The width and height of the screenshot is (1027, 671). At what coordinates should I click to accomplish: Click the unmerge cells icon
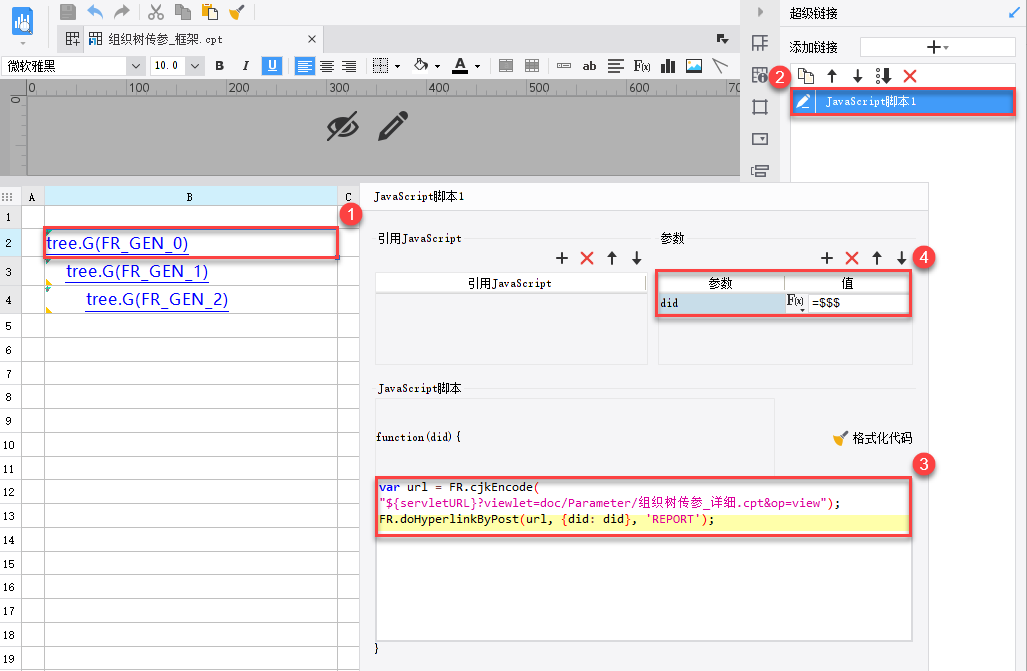pyautogui.click(x=532, y=66)
